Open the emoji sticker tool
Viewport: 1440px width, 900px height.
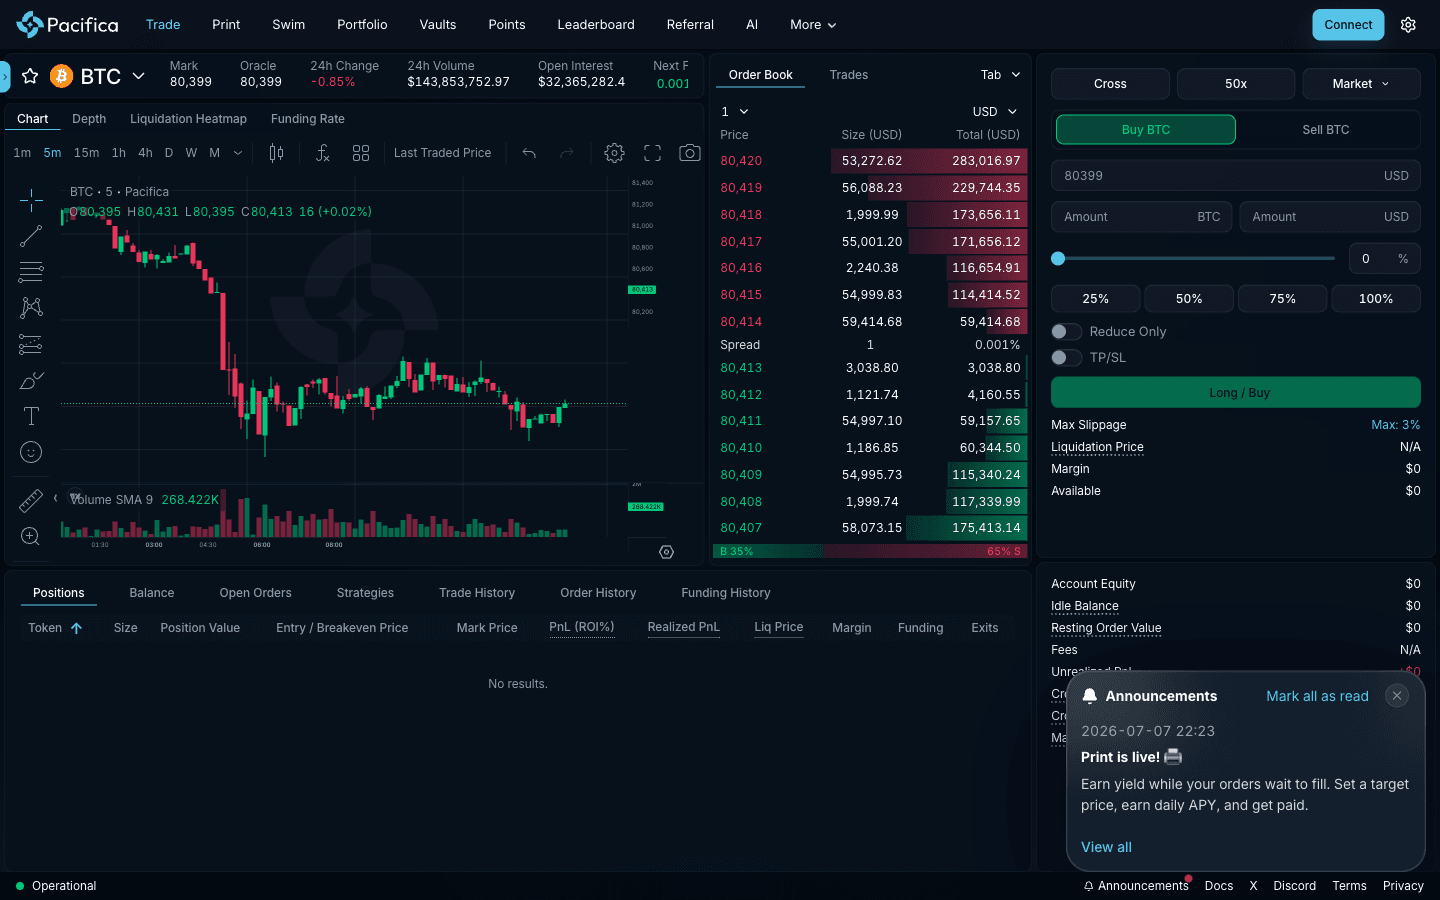point(31,452)
